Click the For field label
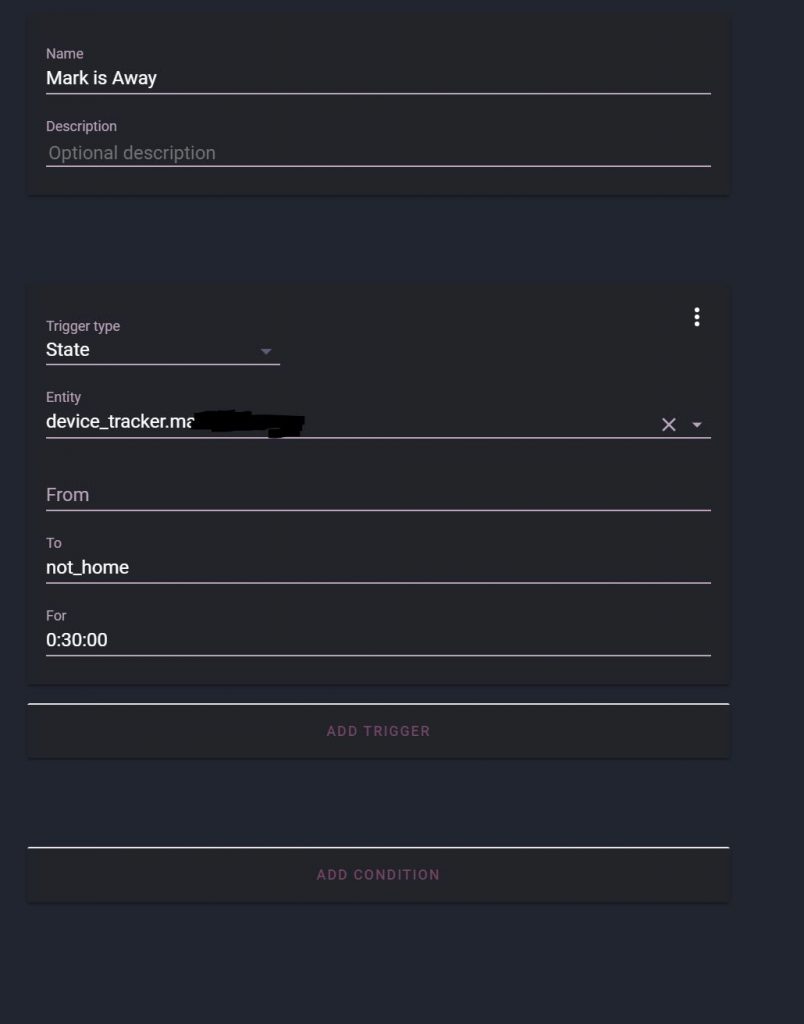The height and width of the screenshot is (1024, 804). coord(56,616)
